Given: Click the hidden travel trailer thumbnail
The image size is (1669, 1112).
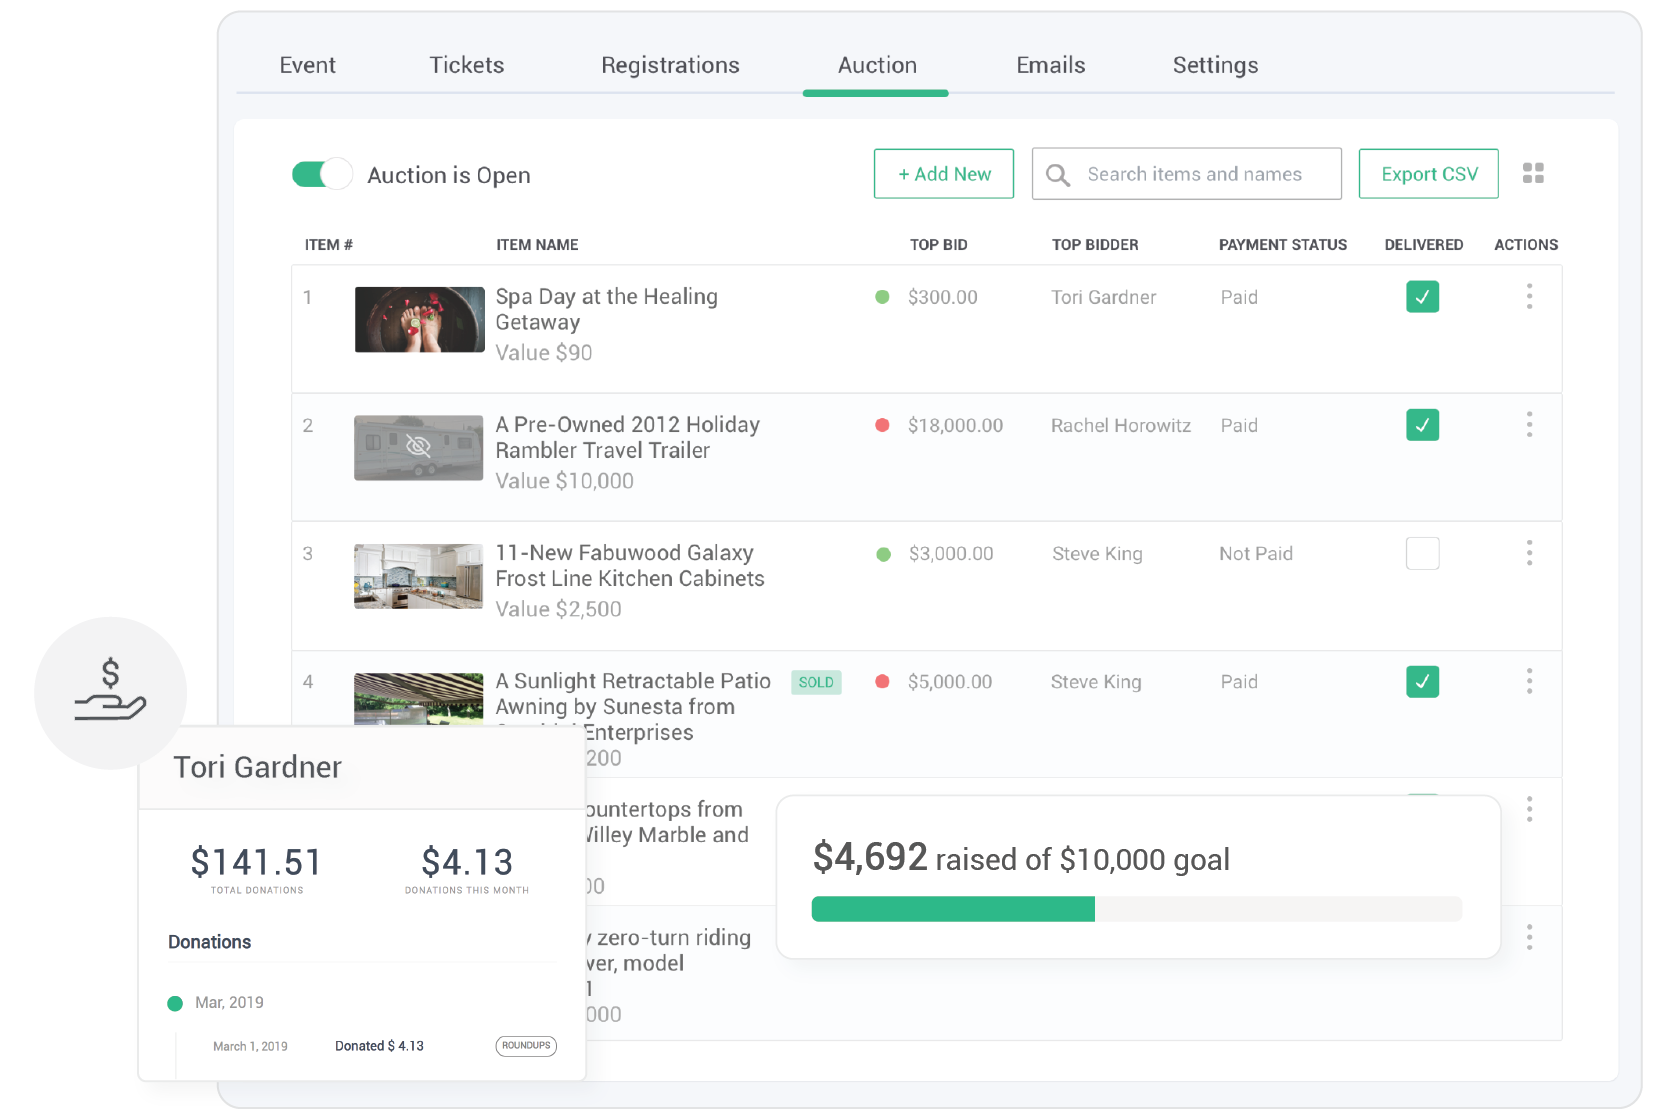Looking at the screenshot, I should [419, 448].
